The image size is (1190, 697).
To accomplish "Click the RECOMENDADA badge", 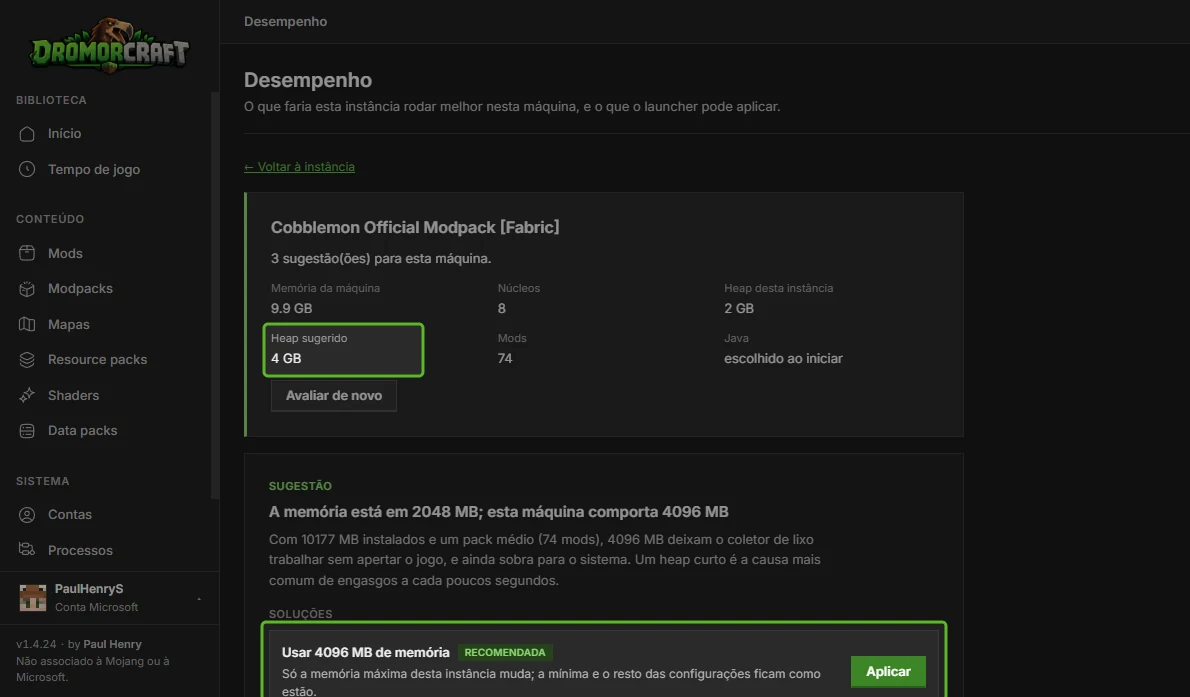I will coord(505,652).
